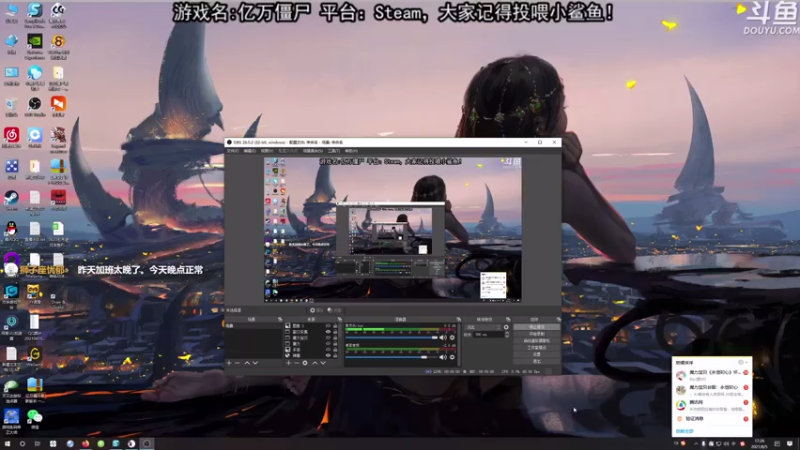Remove the selected scene with the minus icon

coord(237,363)
